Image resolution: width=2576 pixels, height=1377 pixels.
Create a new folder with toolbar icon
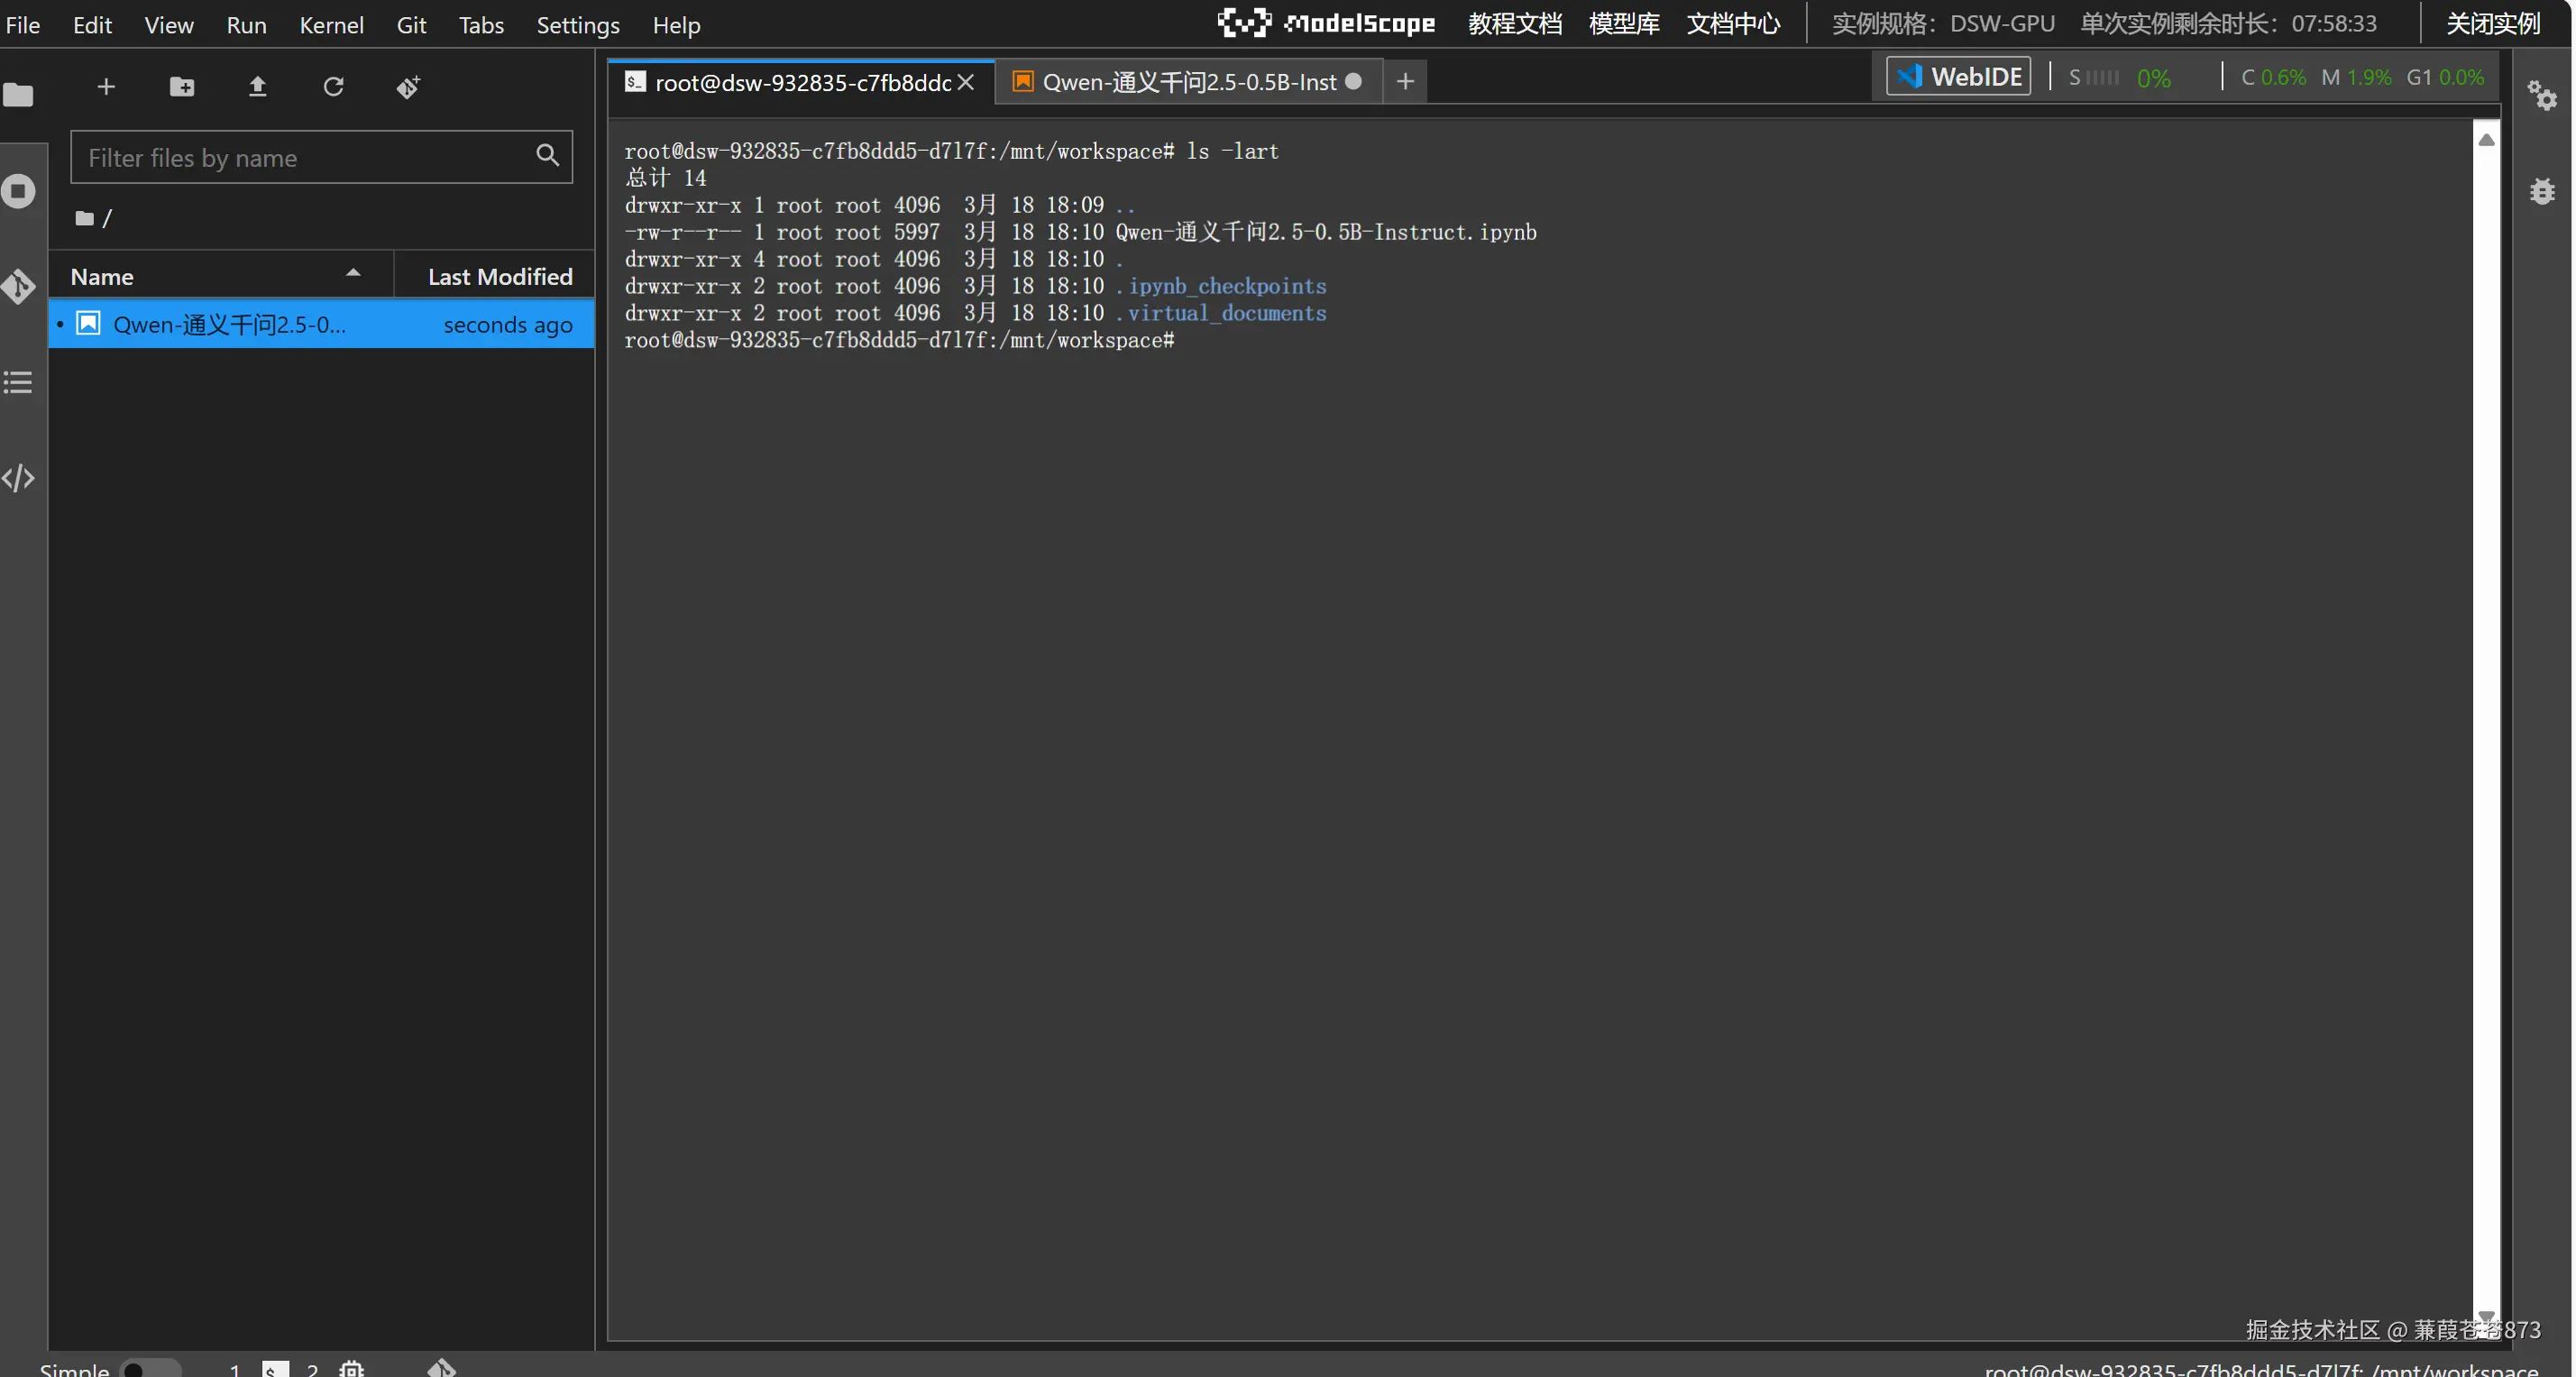pos(182,87)
